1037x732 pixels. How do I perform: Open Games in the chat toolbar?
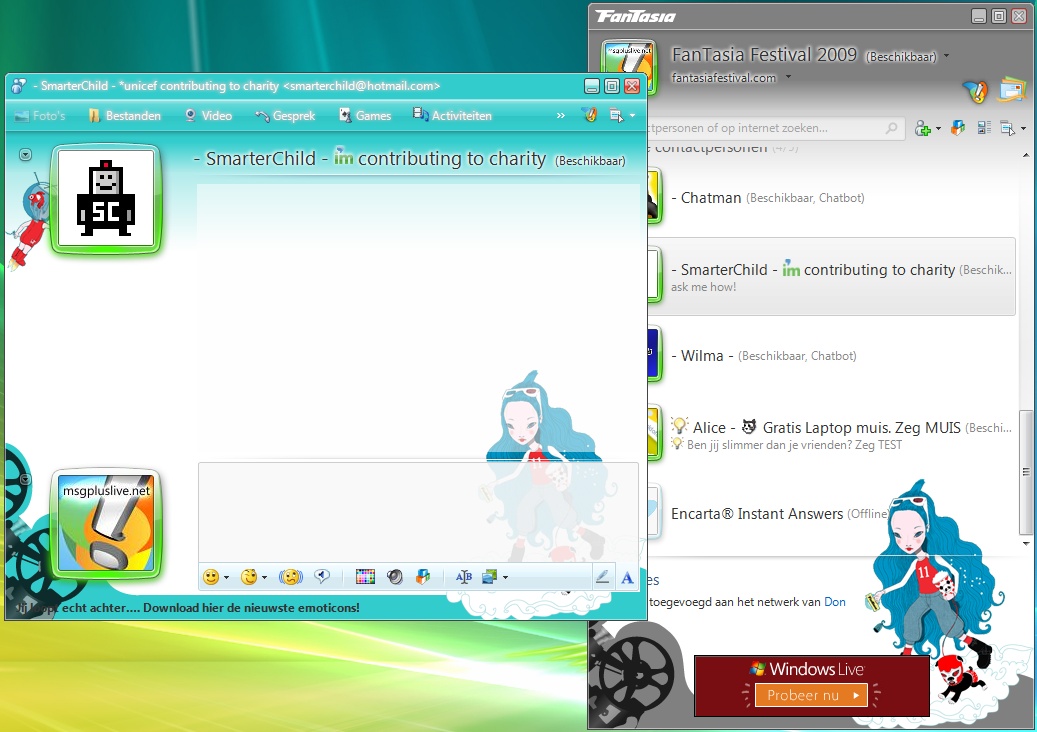[x=365, y=116]
